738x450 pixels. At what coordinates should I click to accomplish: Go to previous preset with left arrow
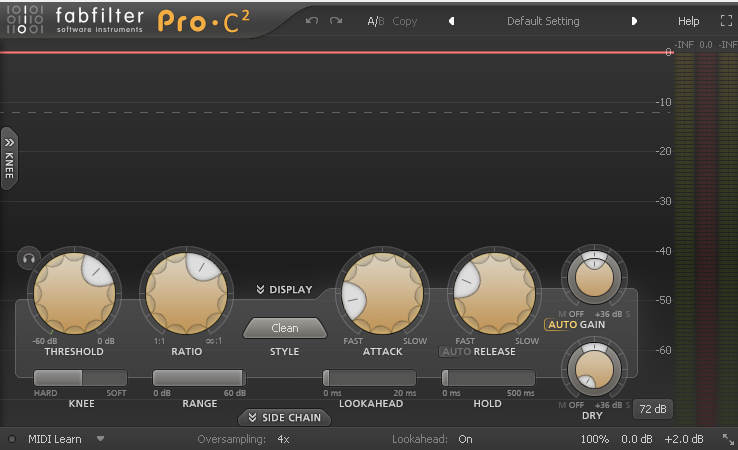tap(451, 21)
